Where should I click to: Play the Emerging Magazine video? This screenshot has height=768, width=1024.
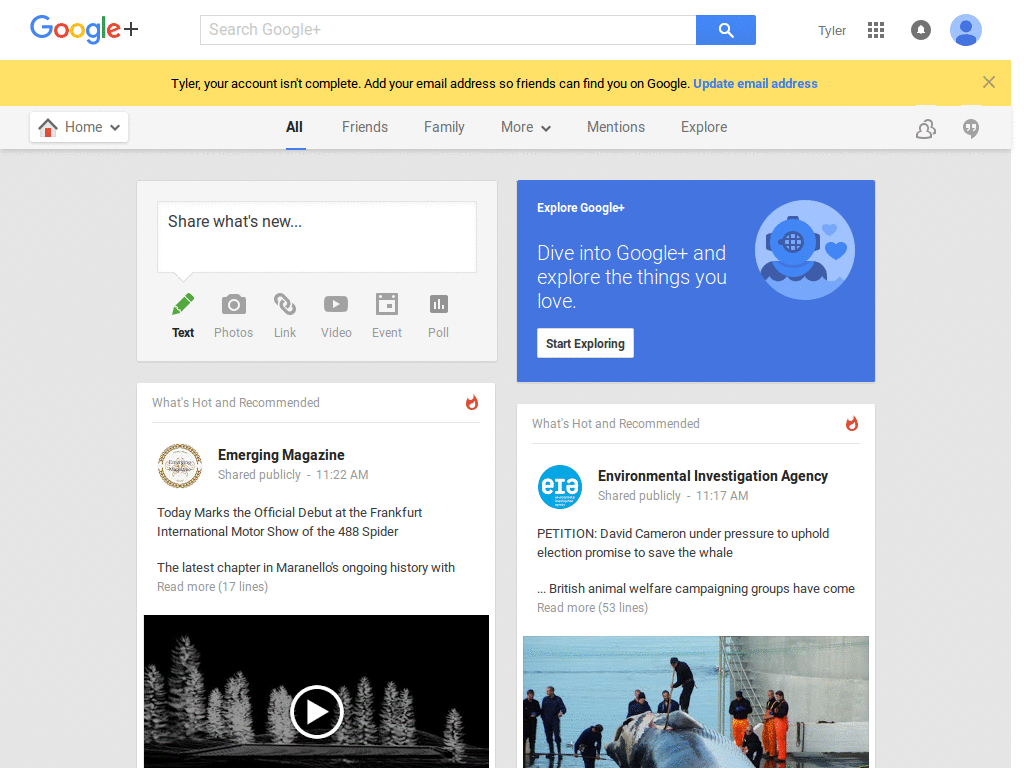coord(317,712)
